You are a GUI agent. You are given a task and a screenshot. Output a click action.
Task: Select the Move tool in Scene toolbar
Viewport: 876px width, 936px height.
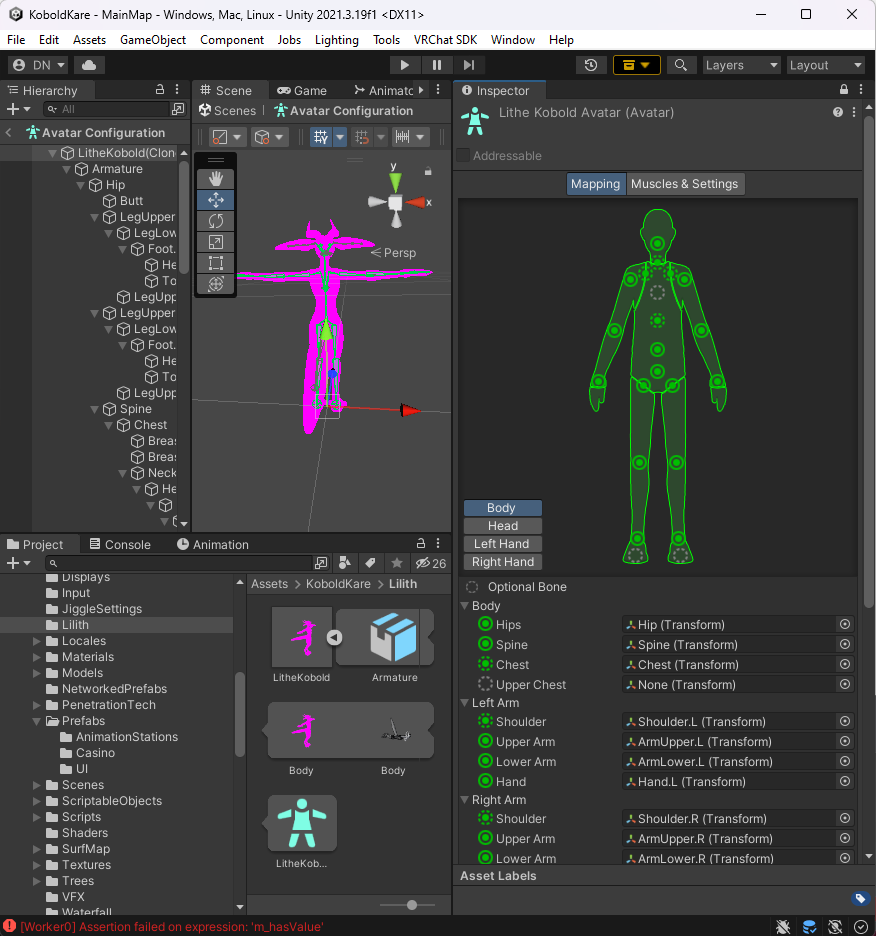[216, 200]
